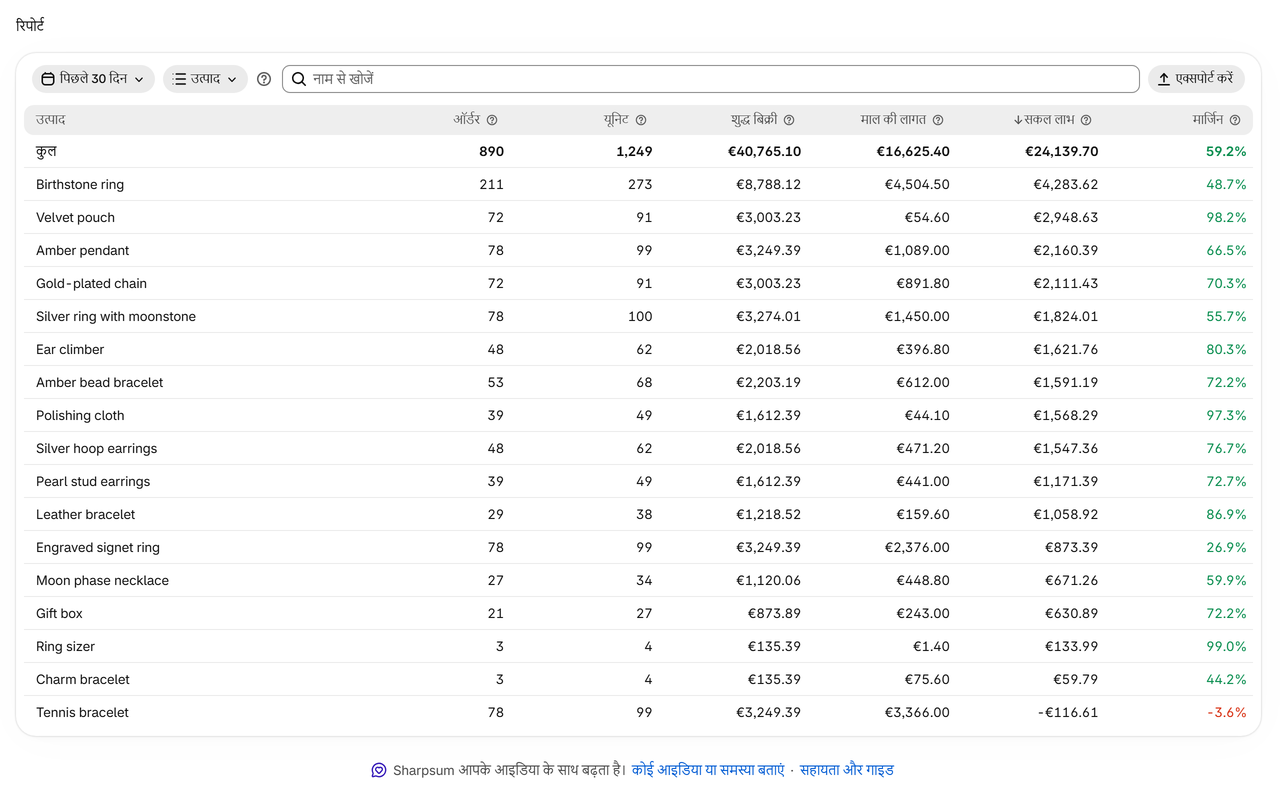Select the Amber bead bracelet product name

click(100, 382)
